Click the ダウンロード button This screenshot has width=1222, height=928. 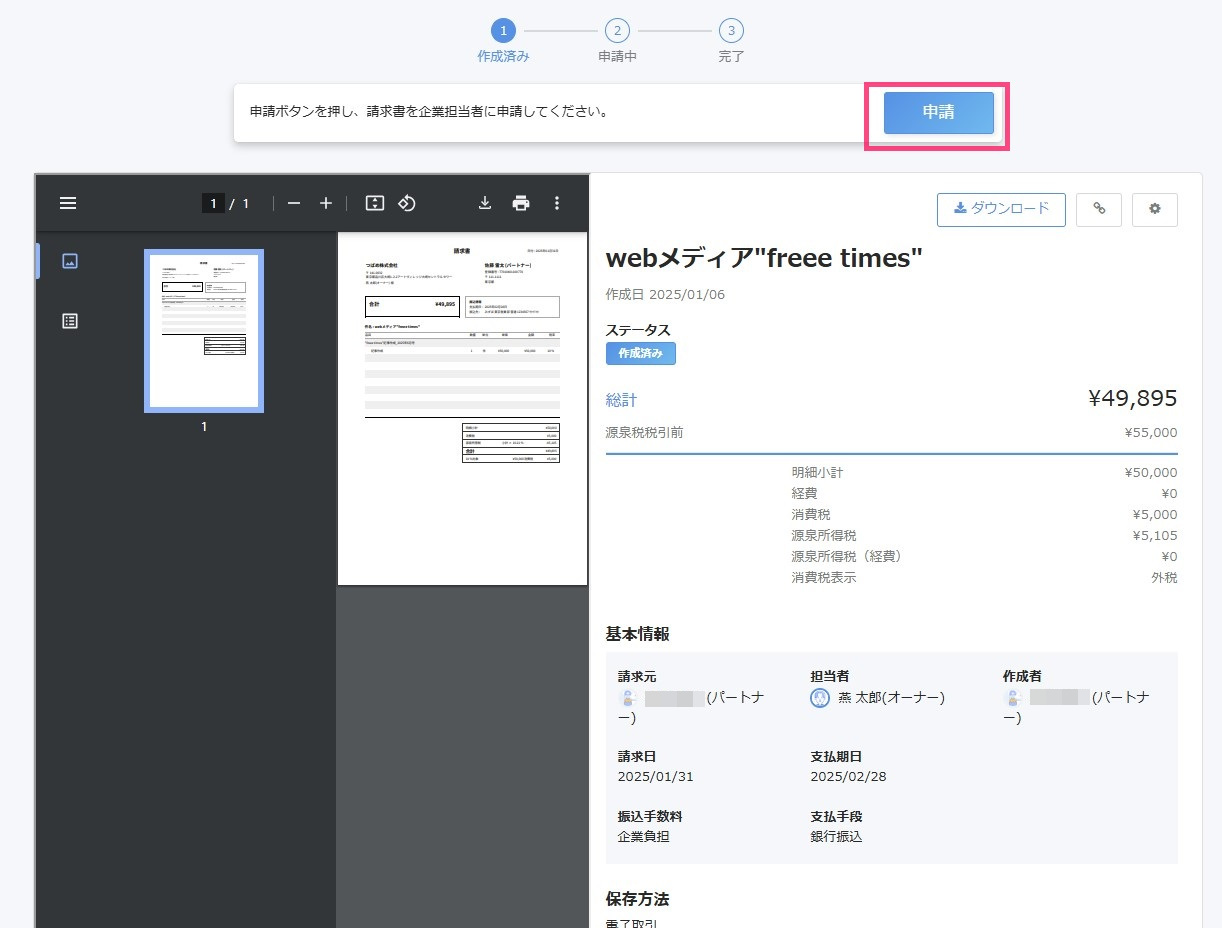pyautogui.click(x=1001, y=209)
